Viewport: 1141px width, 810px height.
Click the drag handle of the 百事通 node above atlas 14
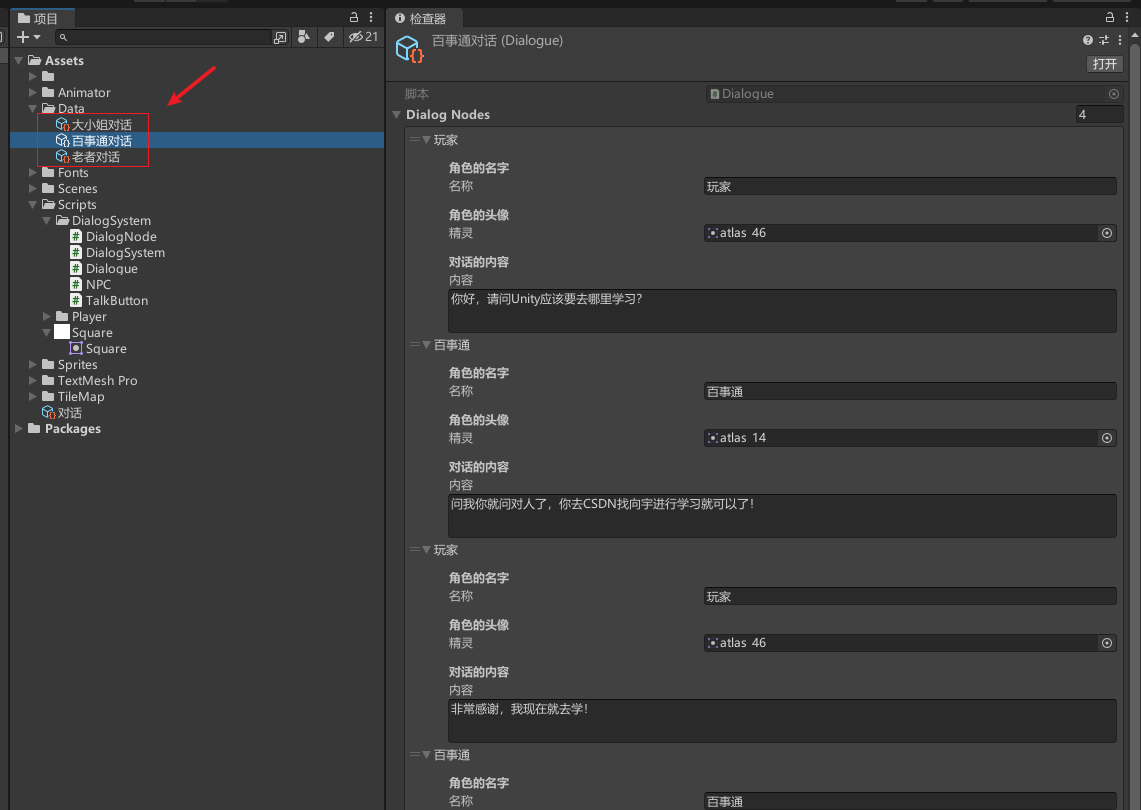click(x=415, y=345)
